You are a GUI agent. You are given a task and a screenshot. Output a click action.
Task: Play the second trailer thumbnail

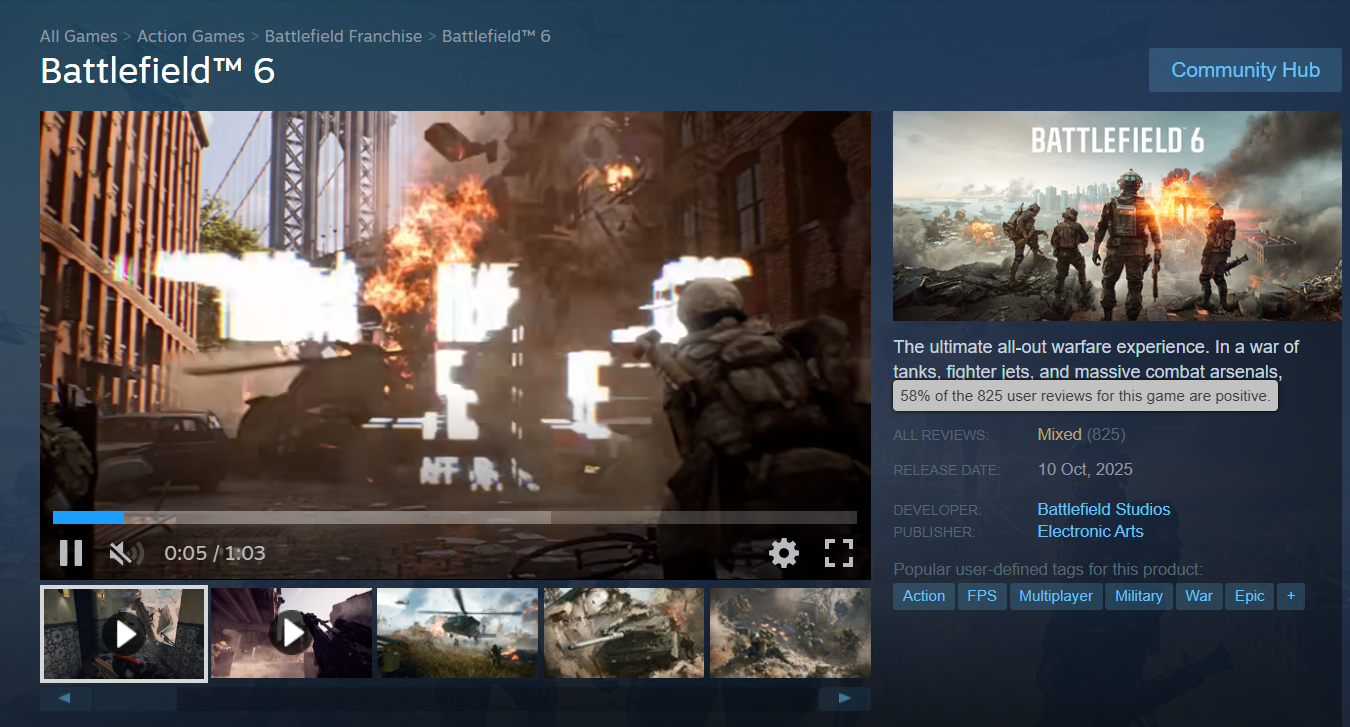291,634
